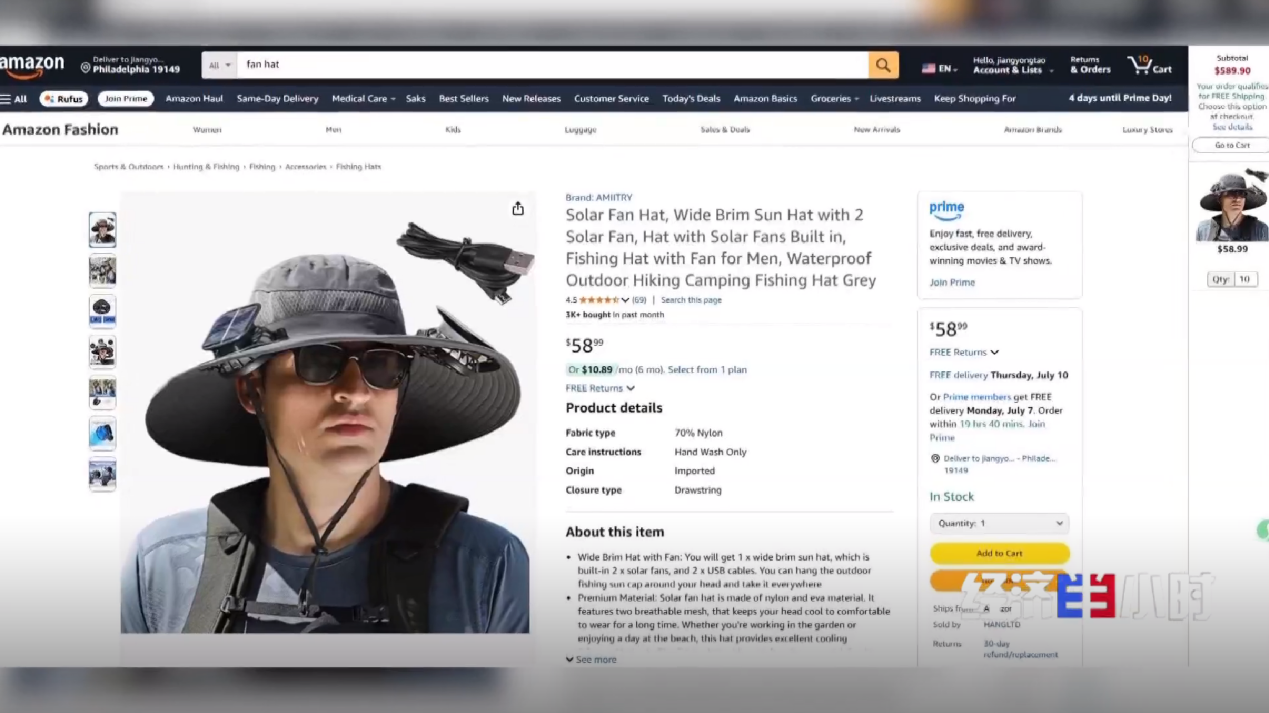
Task: Open the search category All dropdown
Action: tap(219, 65)
